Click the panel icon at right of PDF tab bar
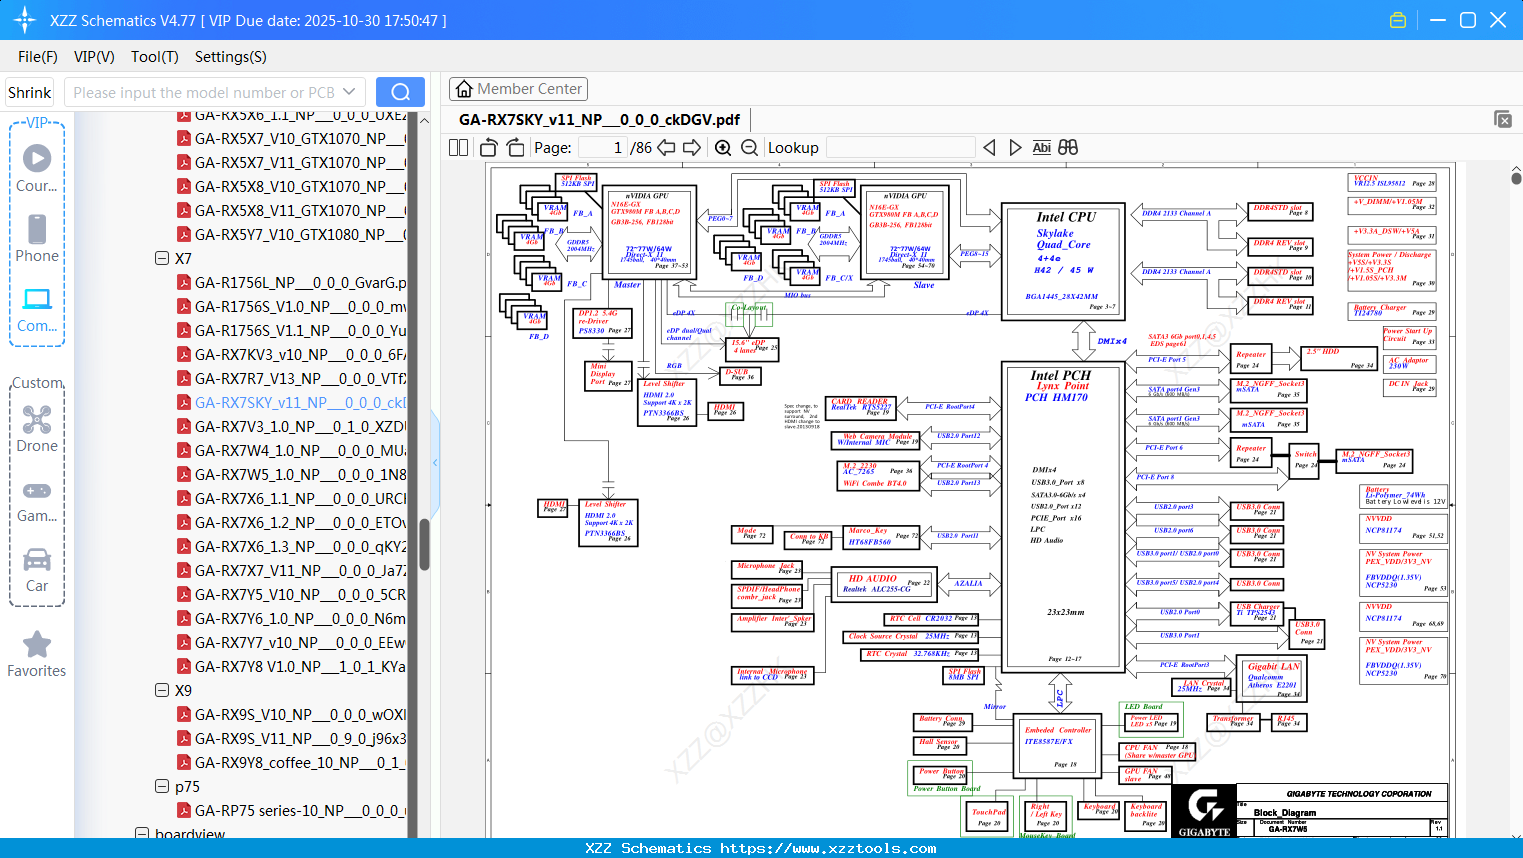The height and width of the screenshot is (858, 1523). click(1503, 119)
